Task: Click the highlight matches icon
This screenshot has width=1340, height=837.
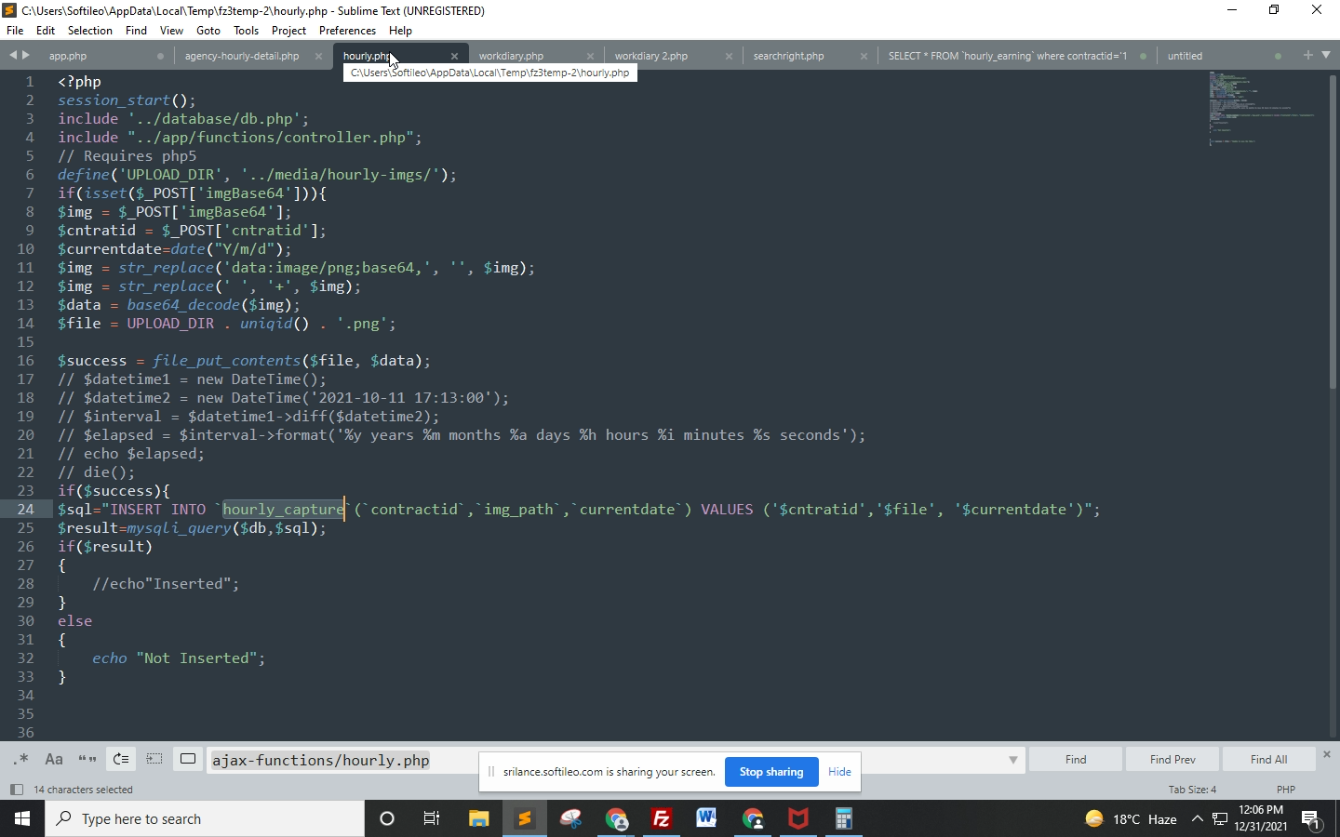Action: point(188,759)
